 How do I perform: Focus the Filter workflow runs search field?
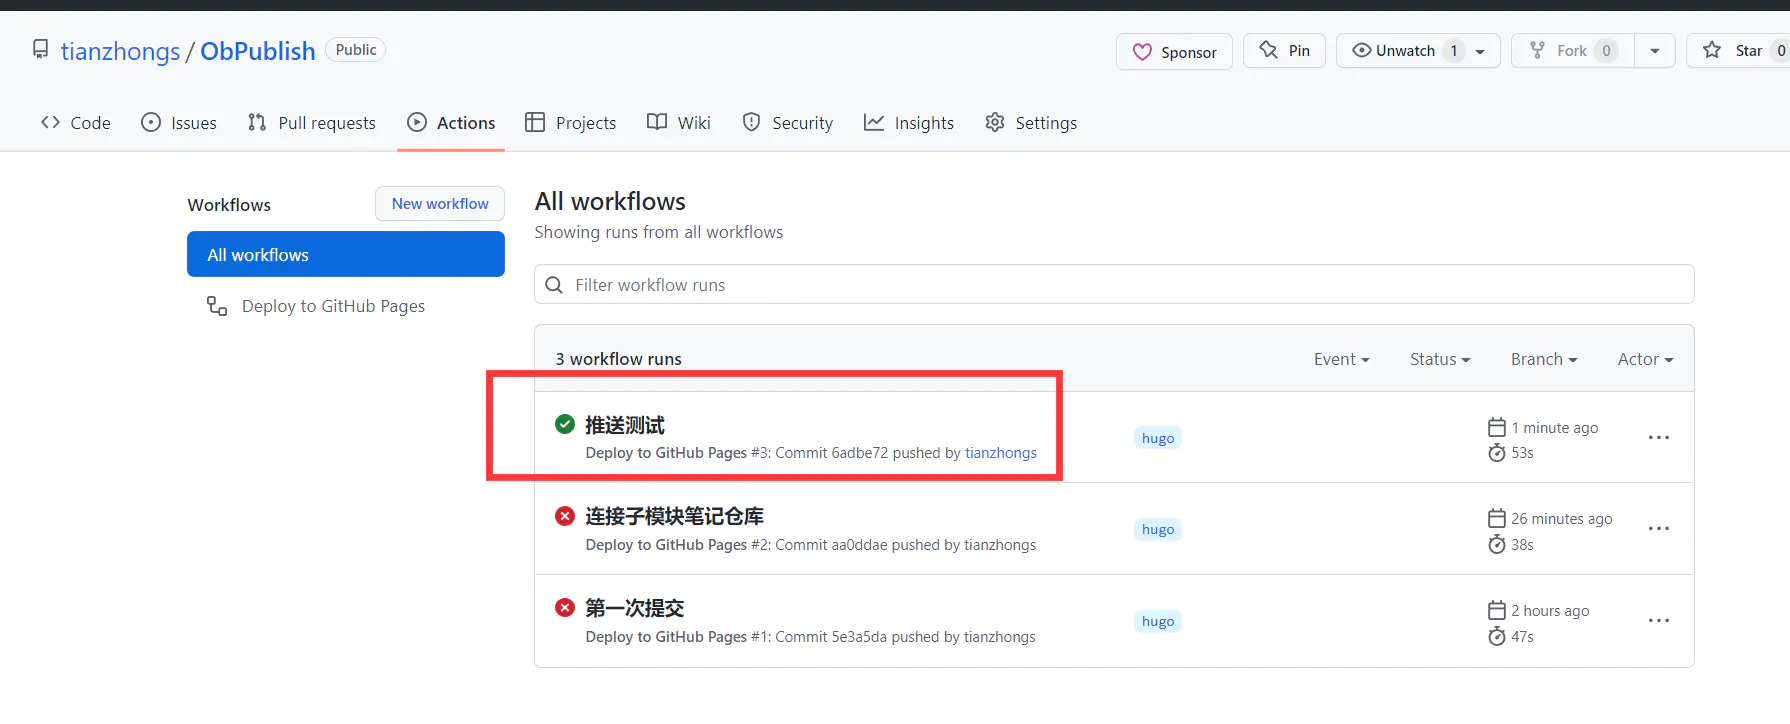click(x=1114, y=285)
